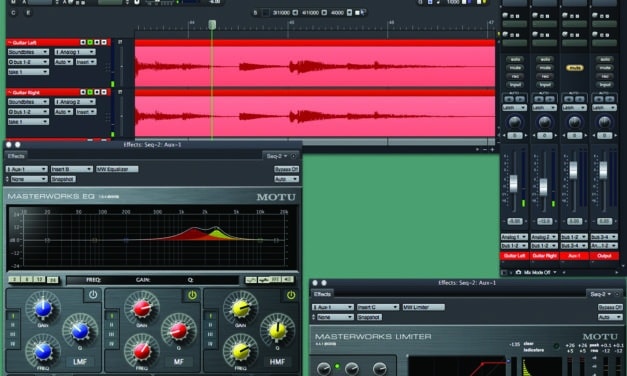Open Insert B dropdown in EQ window

tap(71, 169)
